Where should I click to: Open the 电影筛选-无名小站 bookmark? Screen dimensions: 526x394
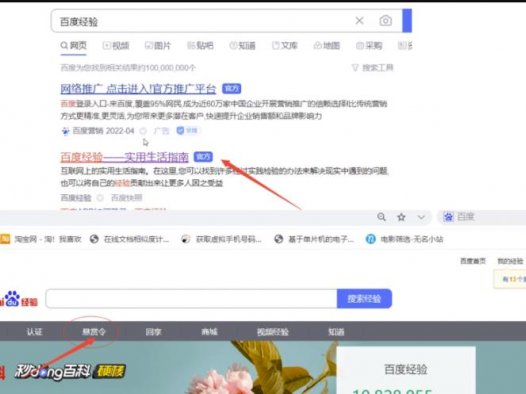(404, 239)
